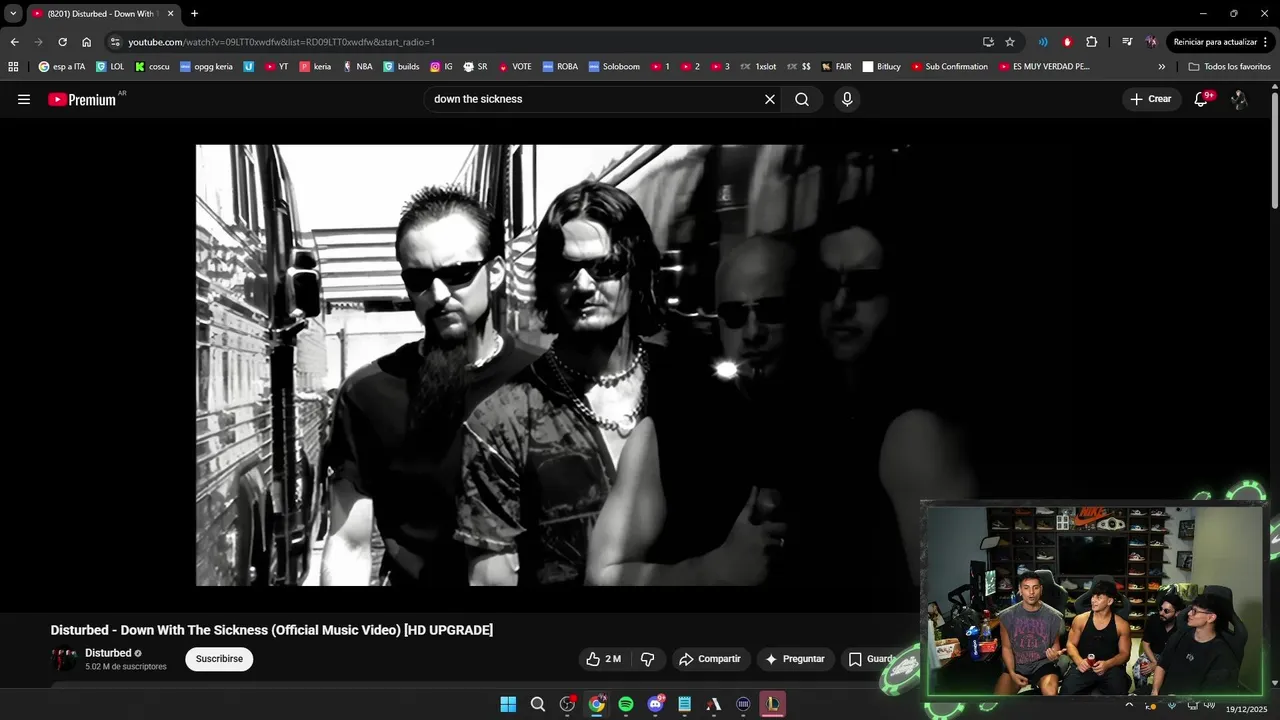The image size is (1280, 720).
Task: Switch to Discord in the taskbar
Action: point(655,704)
